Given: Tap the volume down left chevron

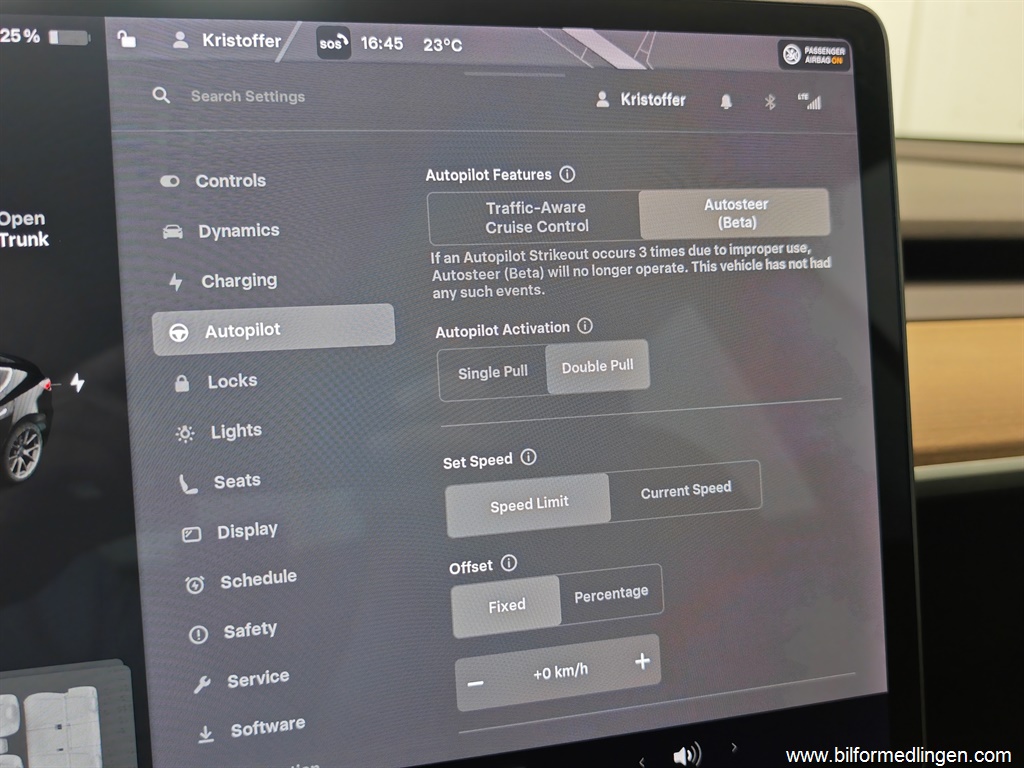Looking at the screenshot, I should coord(642,761).
